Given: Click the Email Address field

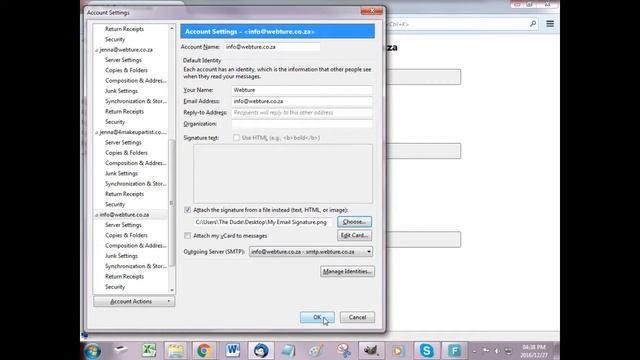Looking at the screenshot, I should (x=302, y=101).
